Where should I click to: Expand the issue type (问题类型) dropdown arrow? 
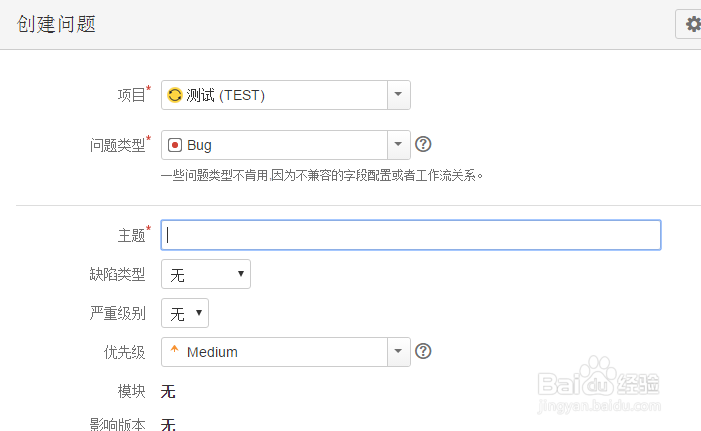(398, 145)
